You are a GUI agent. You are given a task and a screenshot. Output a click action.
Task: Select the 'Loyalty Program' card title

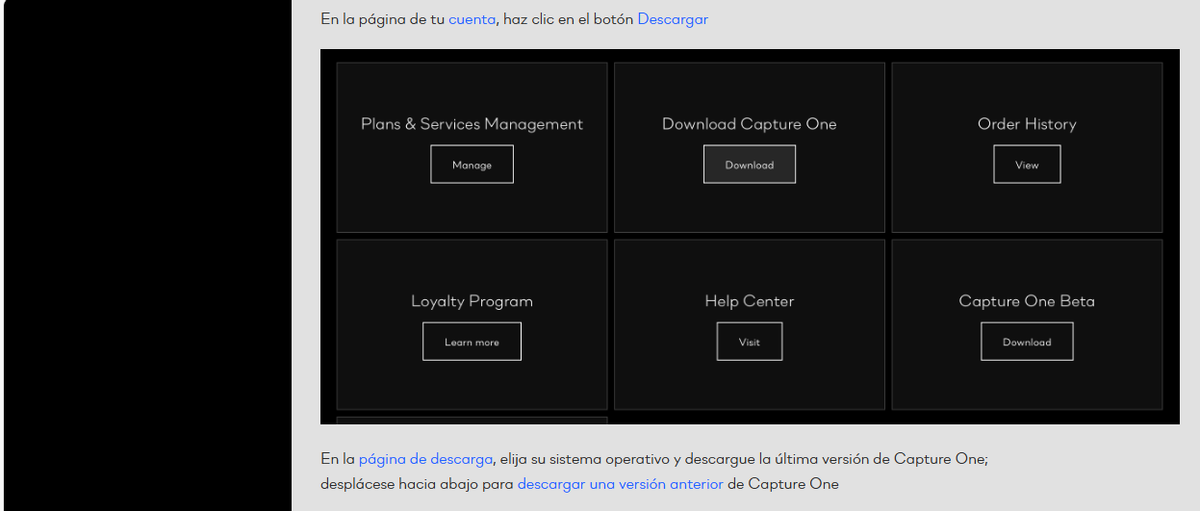pyautogui.click(x=471, y=301)
